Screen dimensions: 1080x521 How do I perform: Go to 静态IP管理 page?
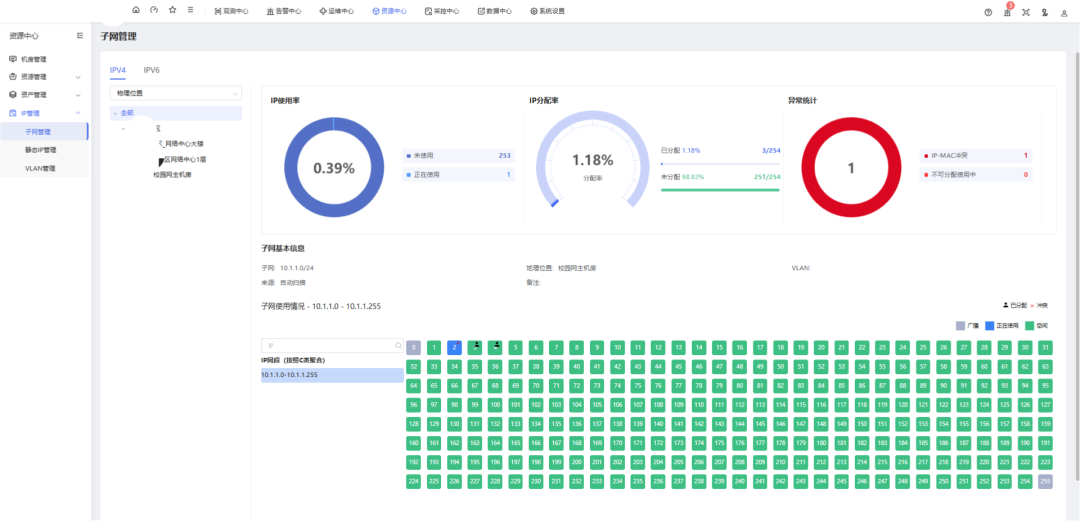pyautogui.click(x=41, y=150)
